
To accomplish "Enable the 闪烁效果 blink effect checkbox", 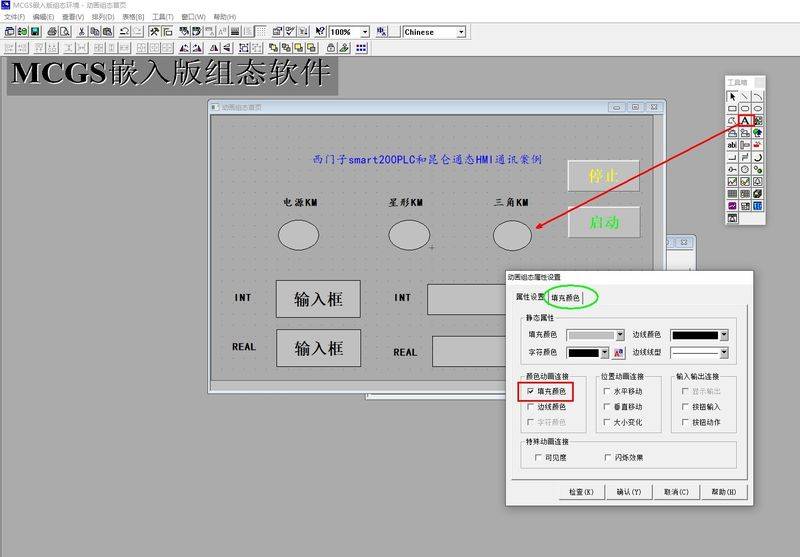I will pos(608,458).
